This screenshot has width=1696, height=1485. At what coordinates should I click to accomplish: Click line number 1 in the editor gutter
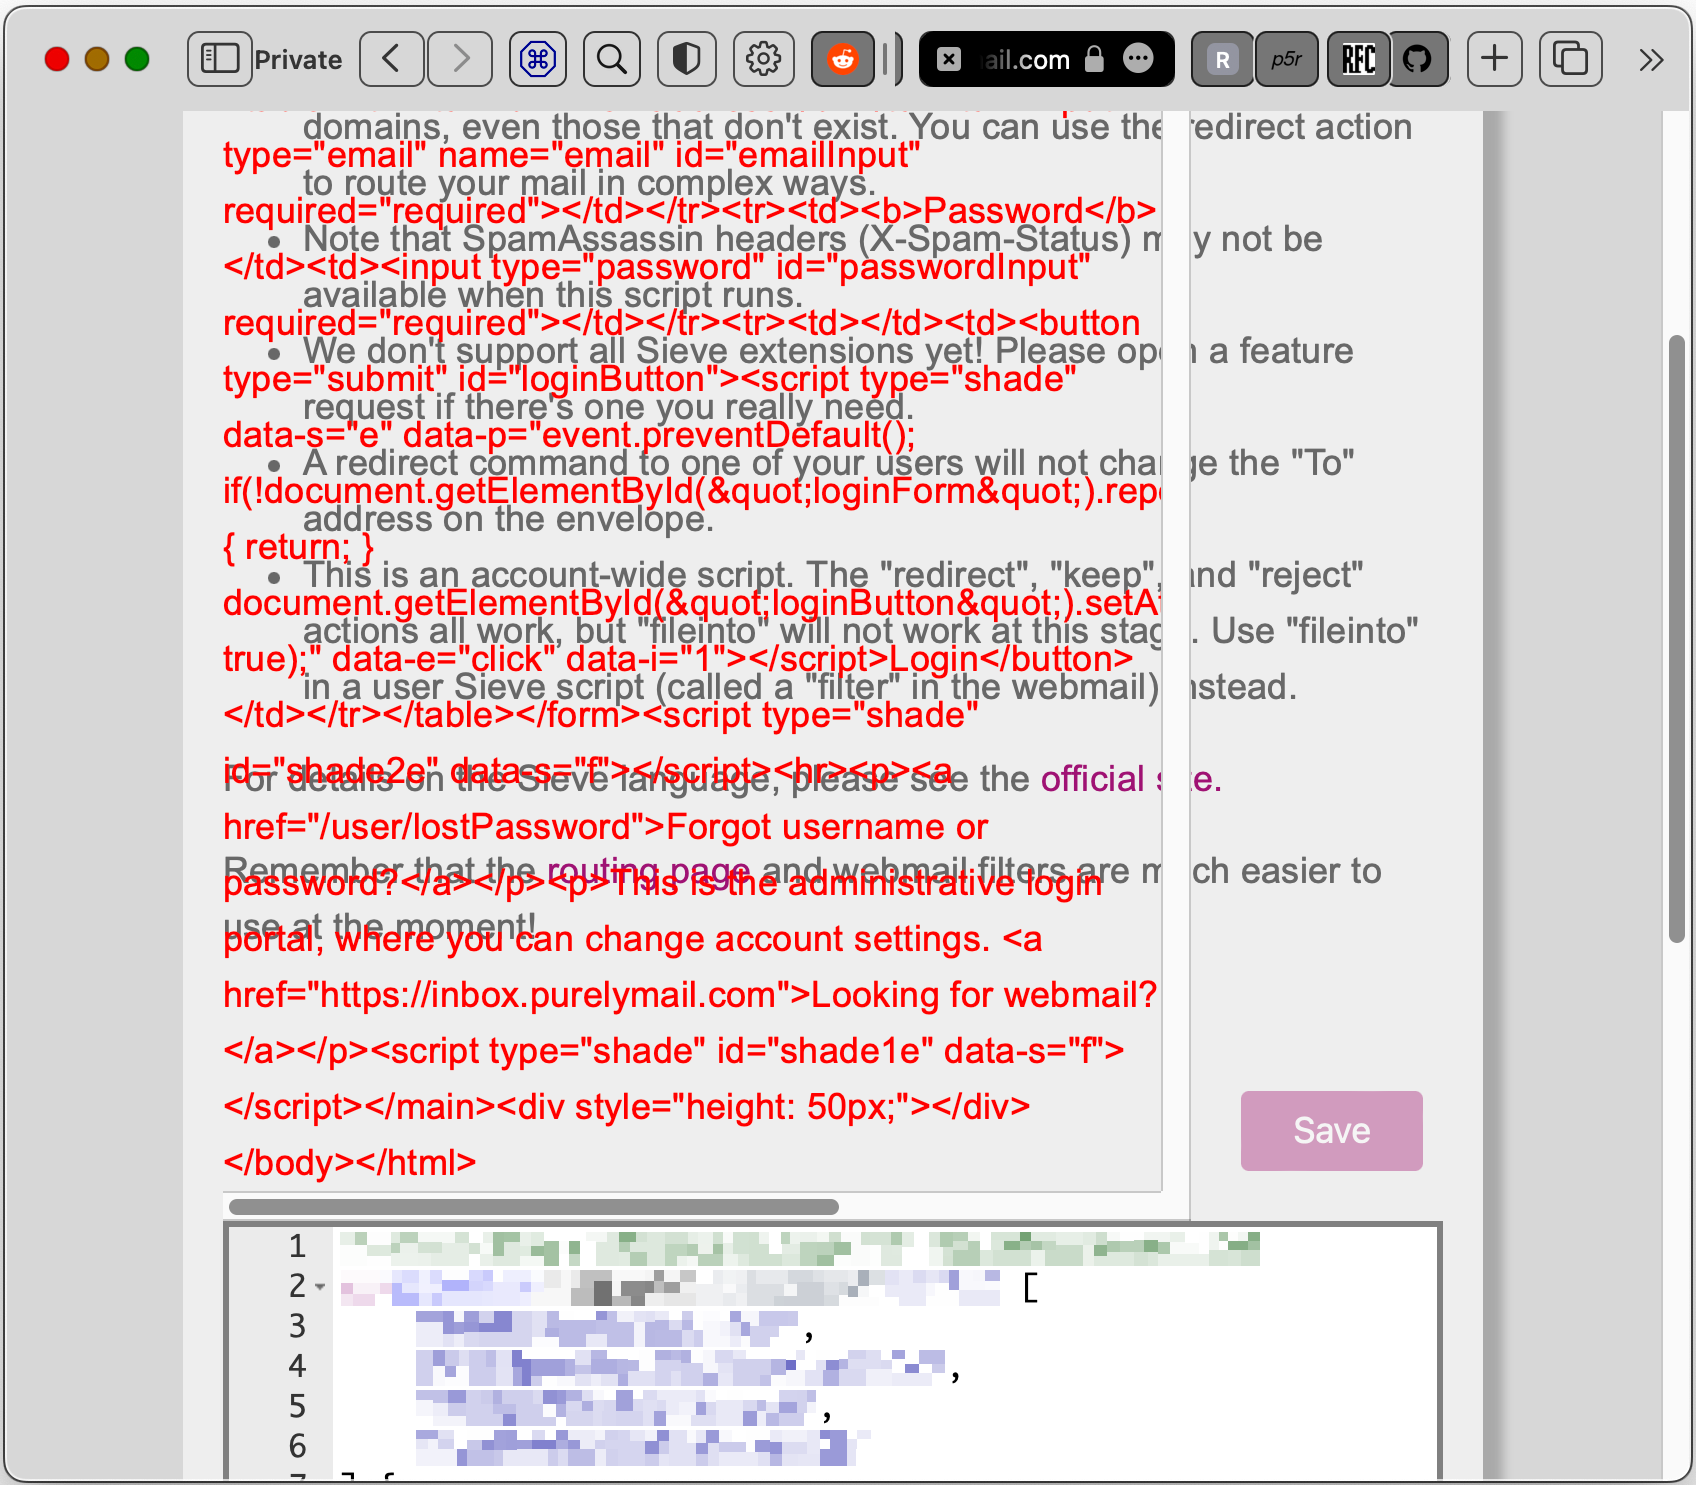pos(297,1246)
